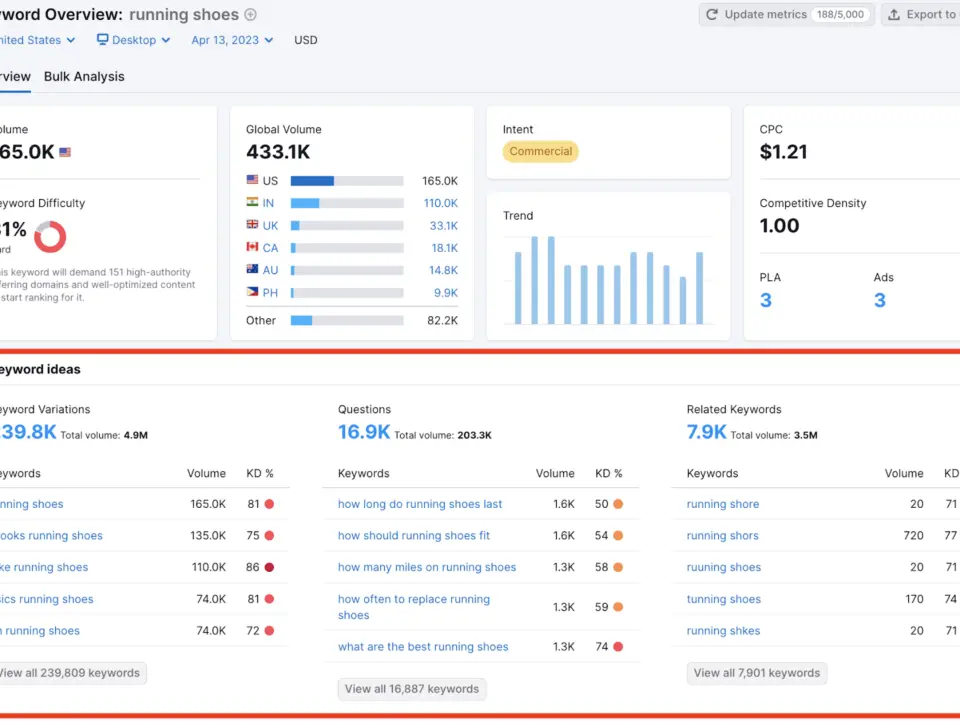Click the US volume progress bar

[347, 181]
